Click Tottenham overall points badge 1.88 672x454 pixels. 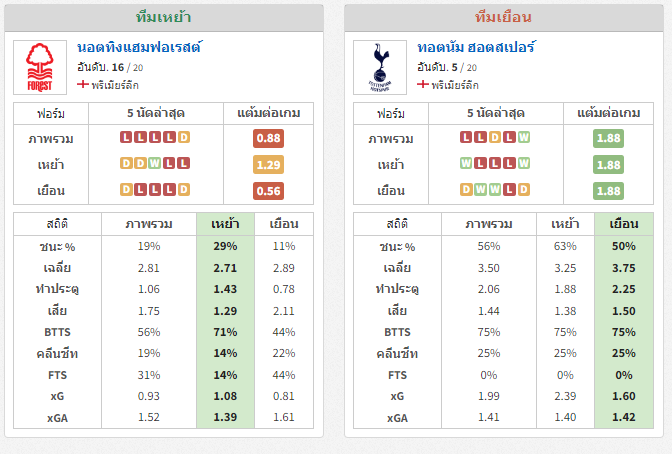[x=608, y=138]
